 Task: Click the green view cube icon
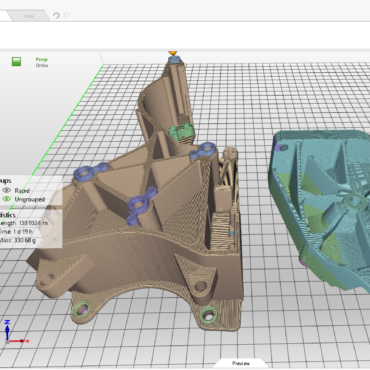16,61
